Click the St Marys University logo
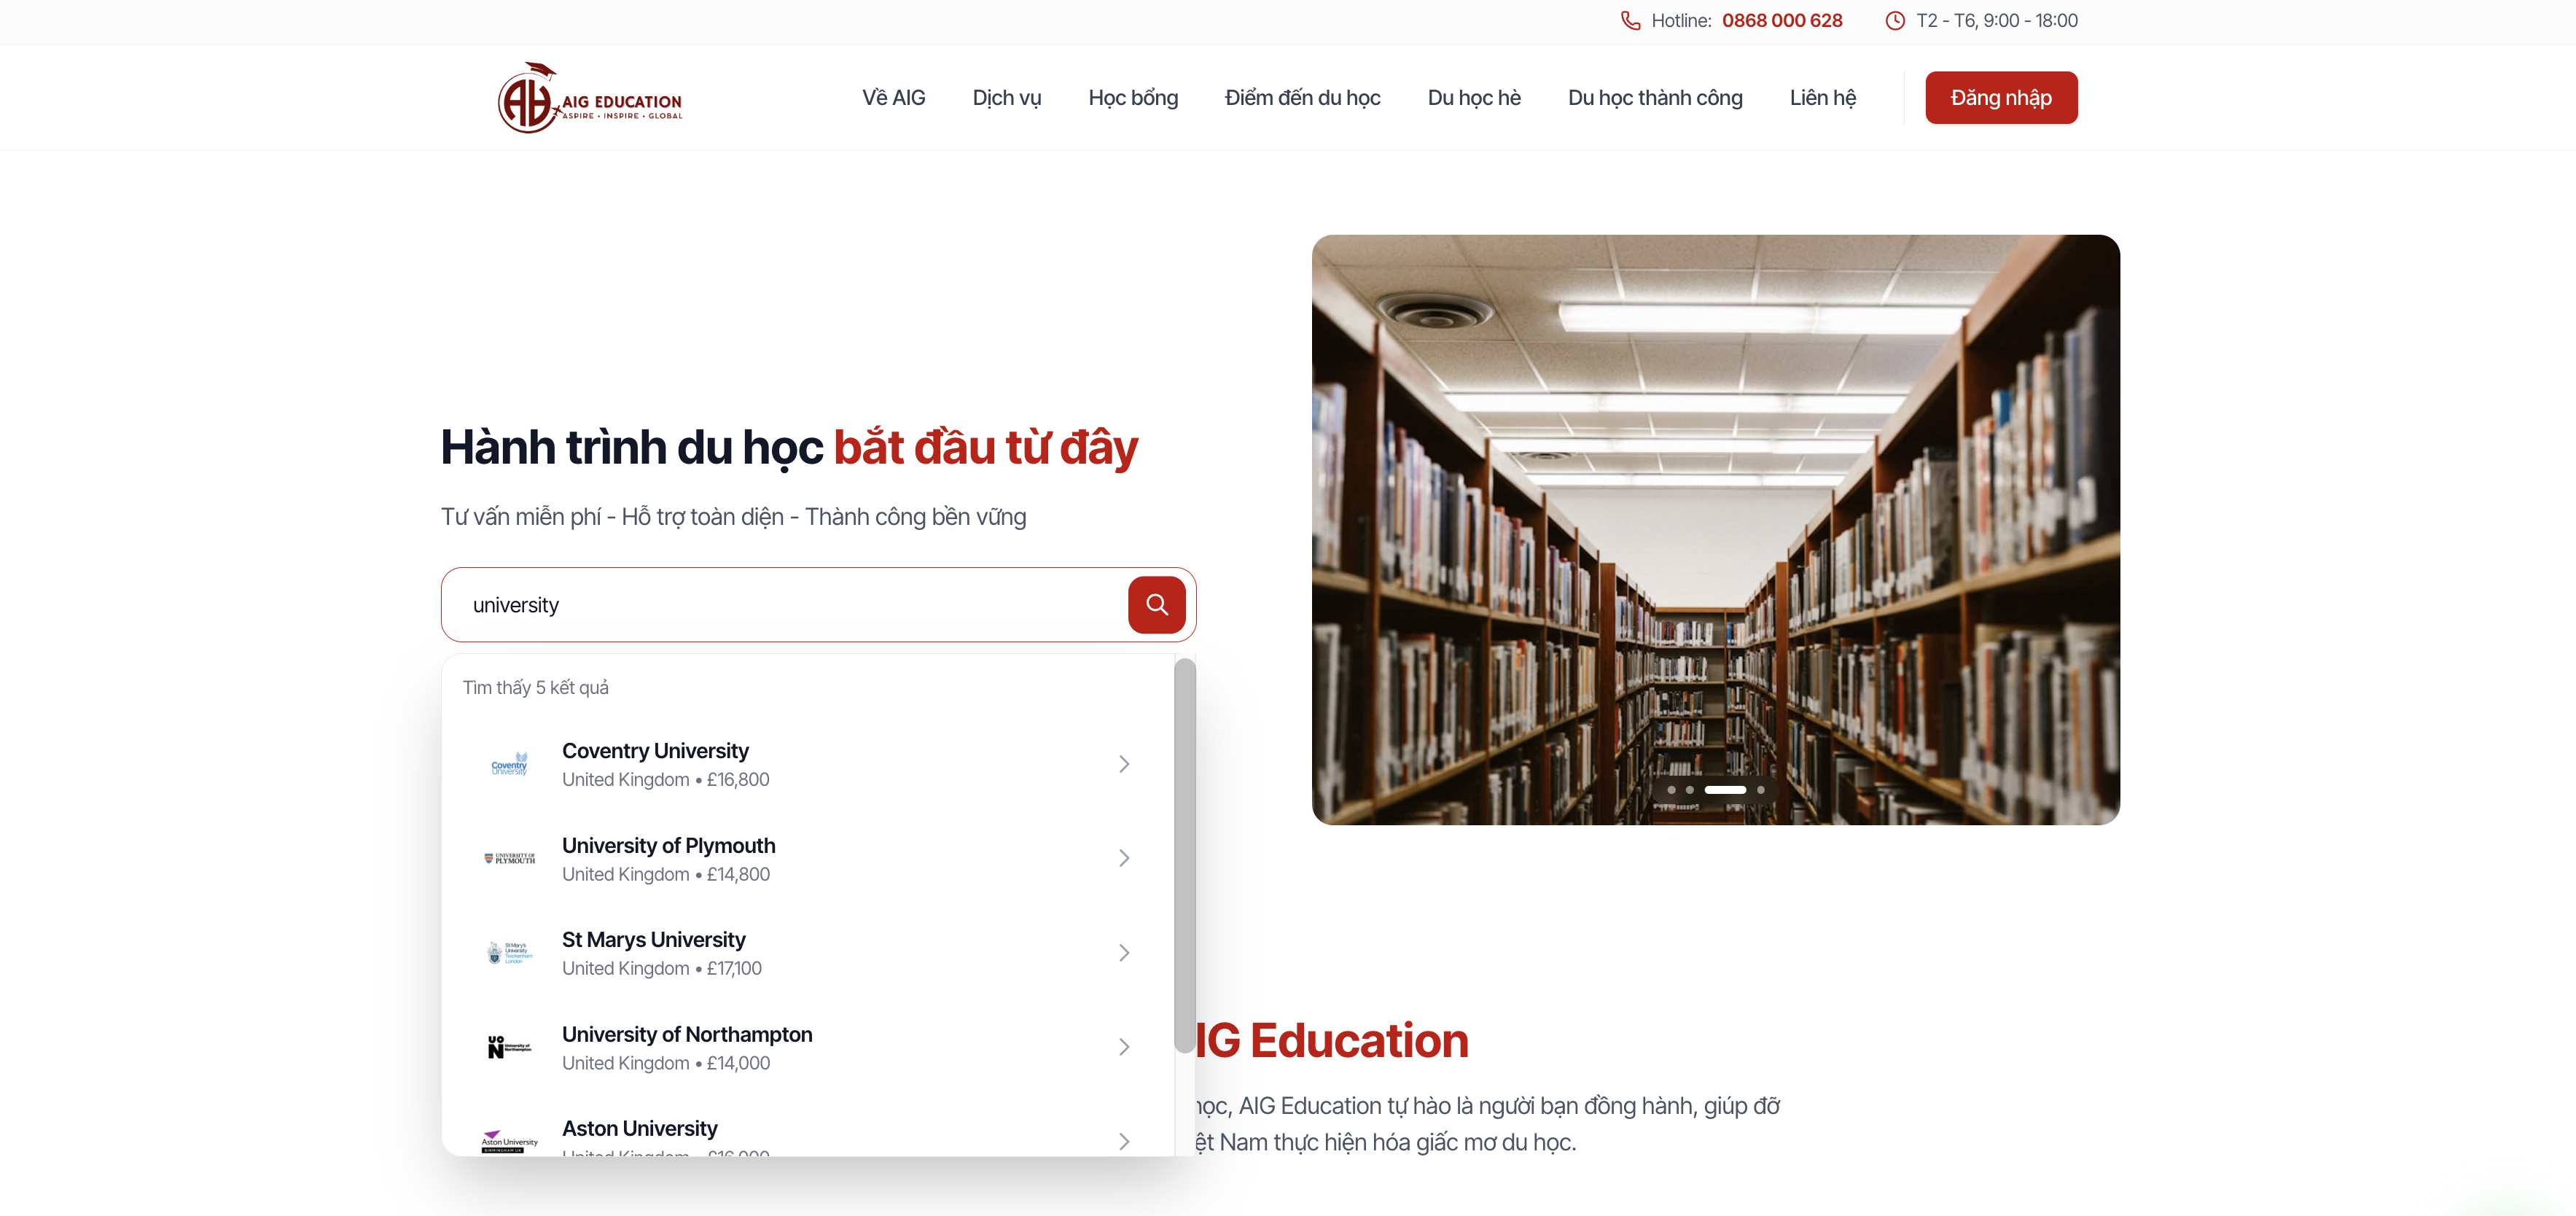This screenshot has height=1216, width=2576. 510,952
